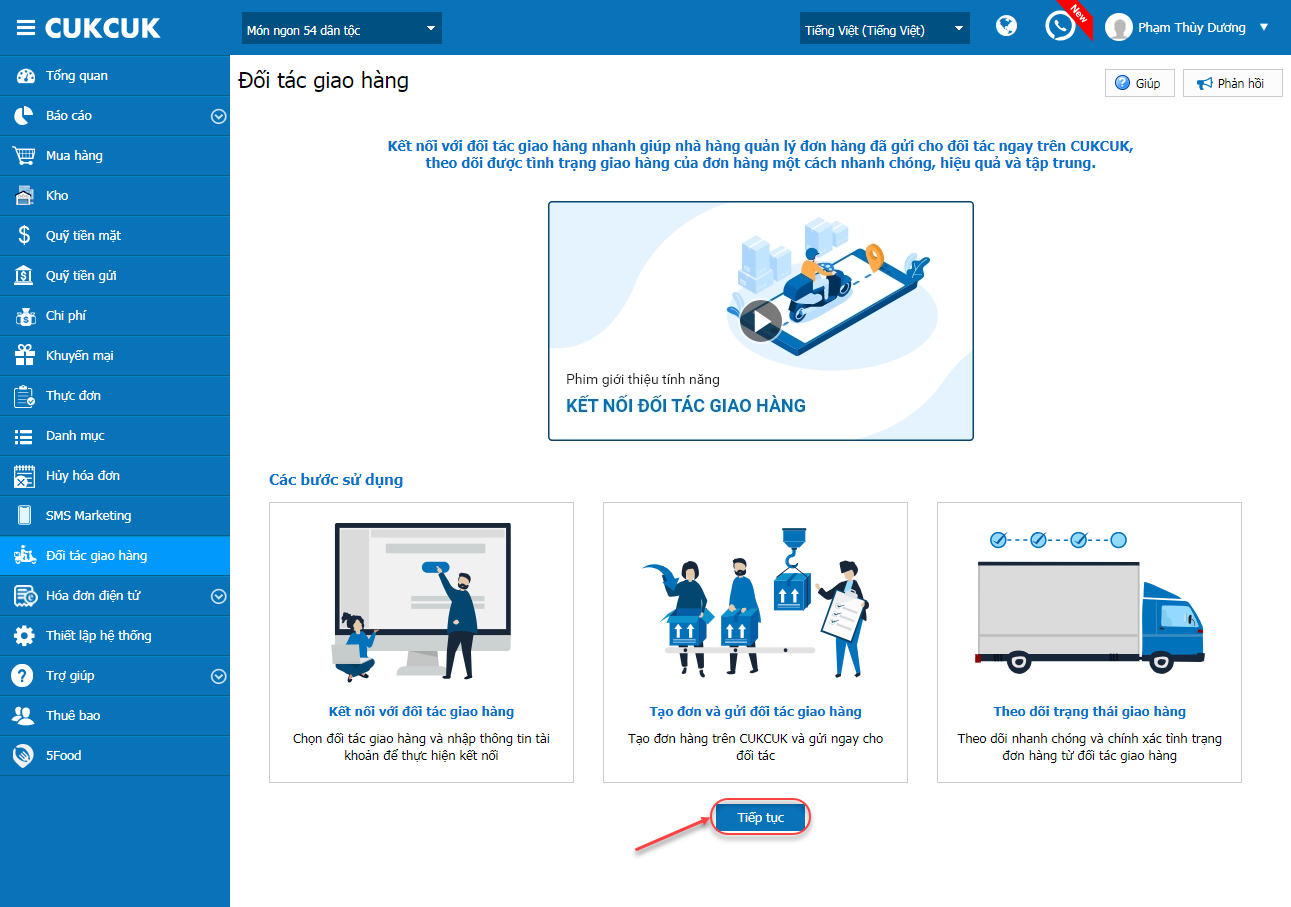The height and width of the screenshot is (907, 1291).
Task: Open Thiết lập hệ thống gear icon
Action: coord(24,635)
